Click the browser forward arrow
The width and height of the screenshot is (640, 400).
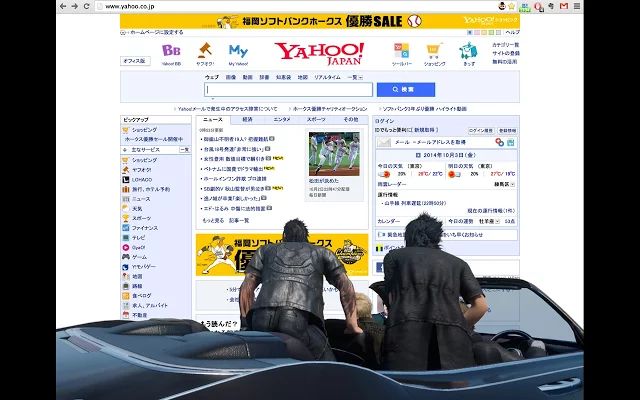tap(75, 6)
